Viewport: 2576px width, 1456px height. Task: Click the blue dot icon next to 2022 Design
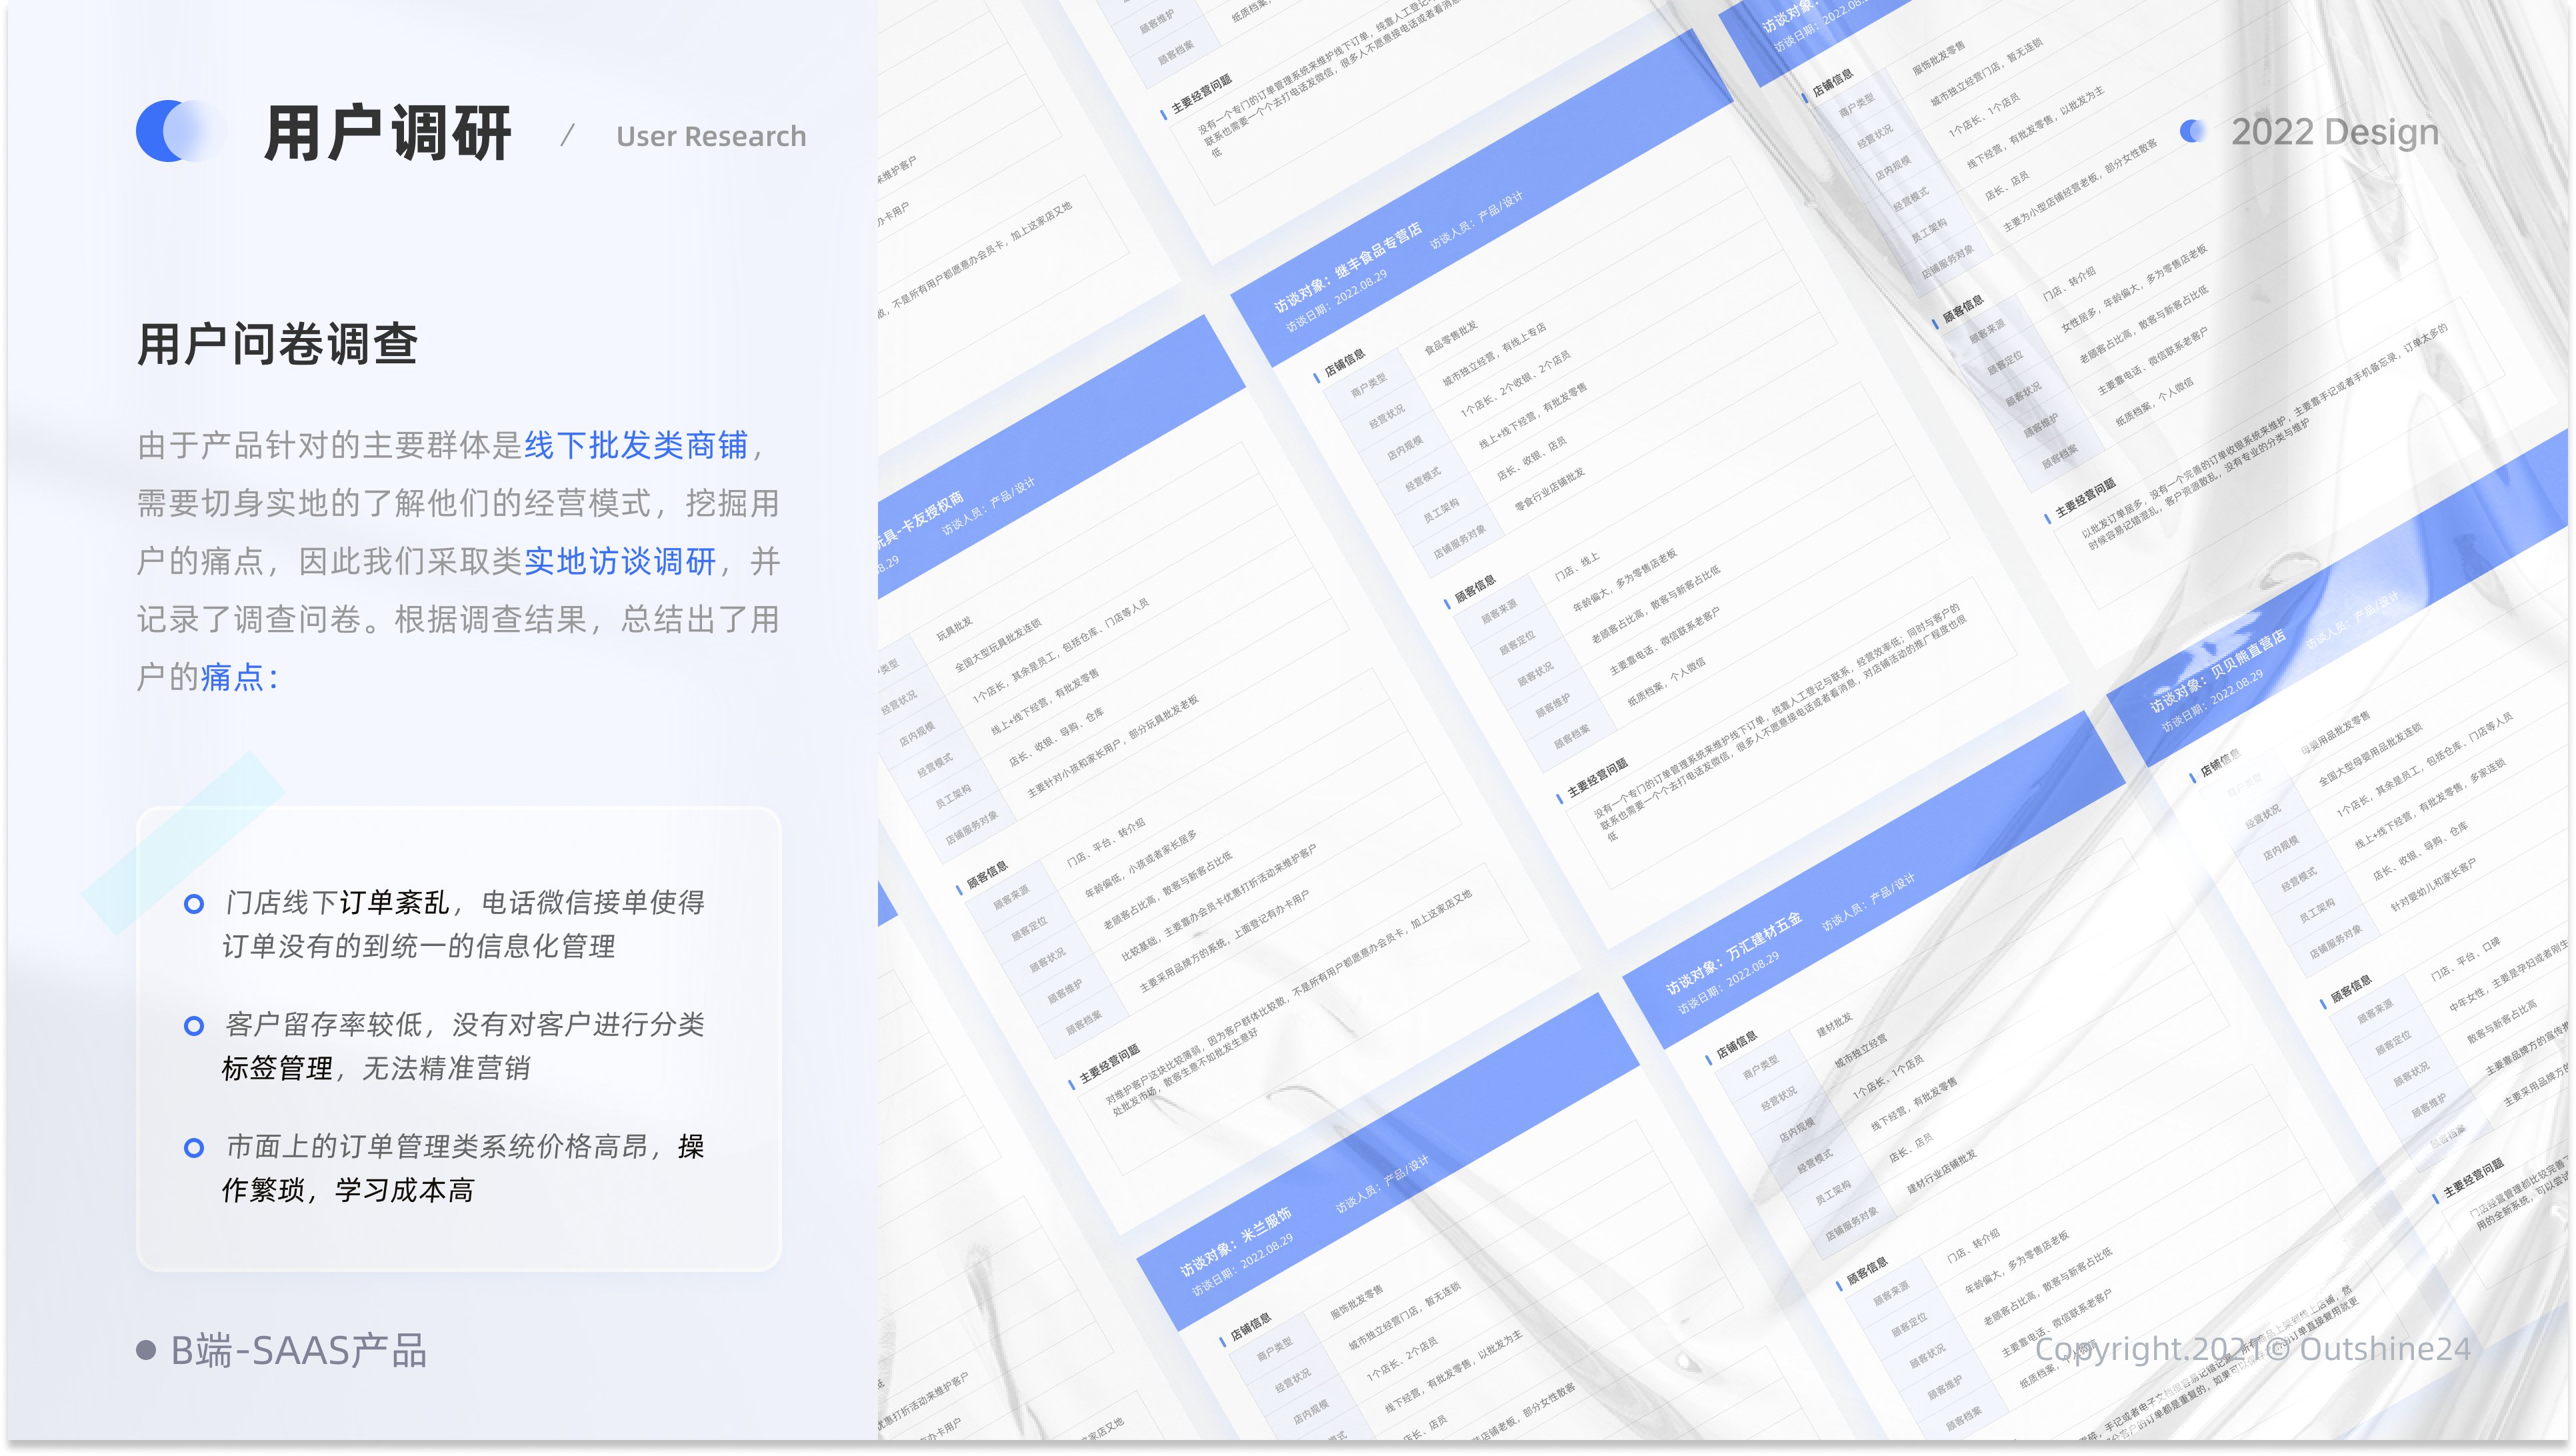click(x=2193, y=131)
